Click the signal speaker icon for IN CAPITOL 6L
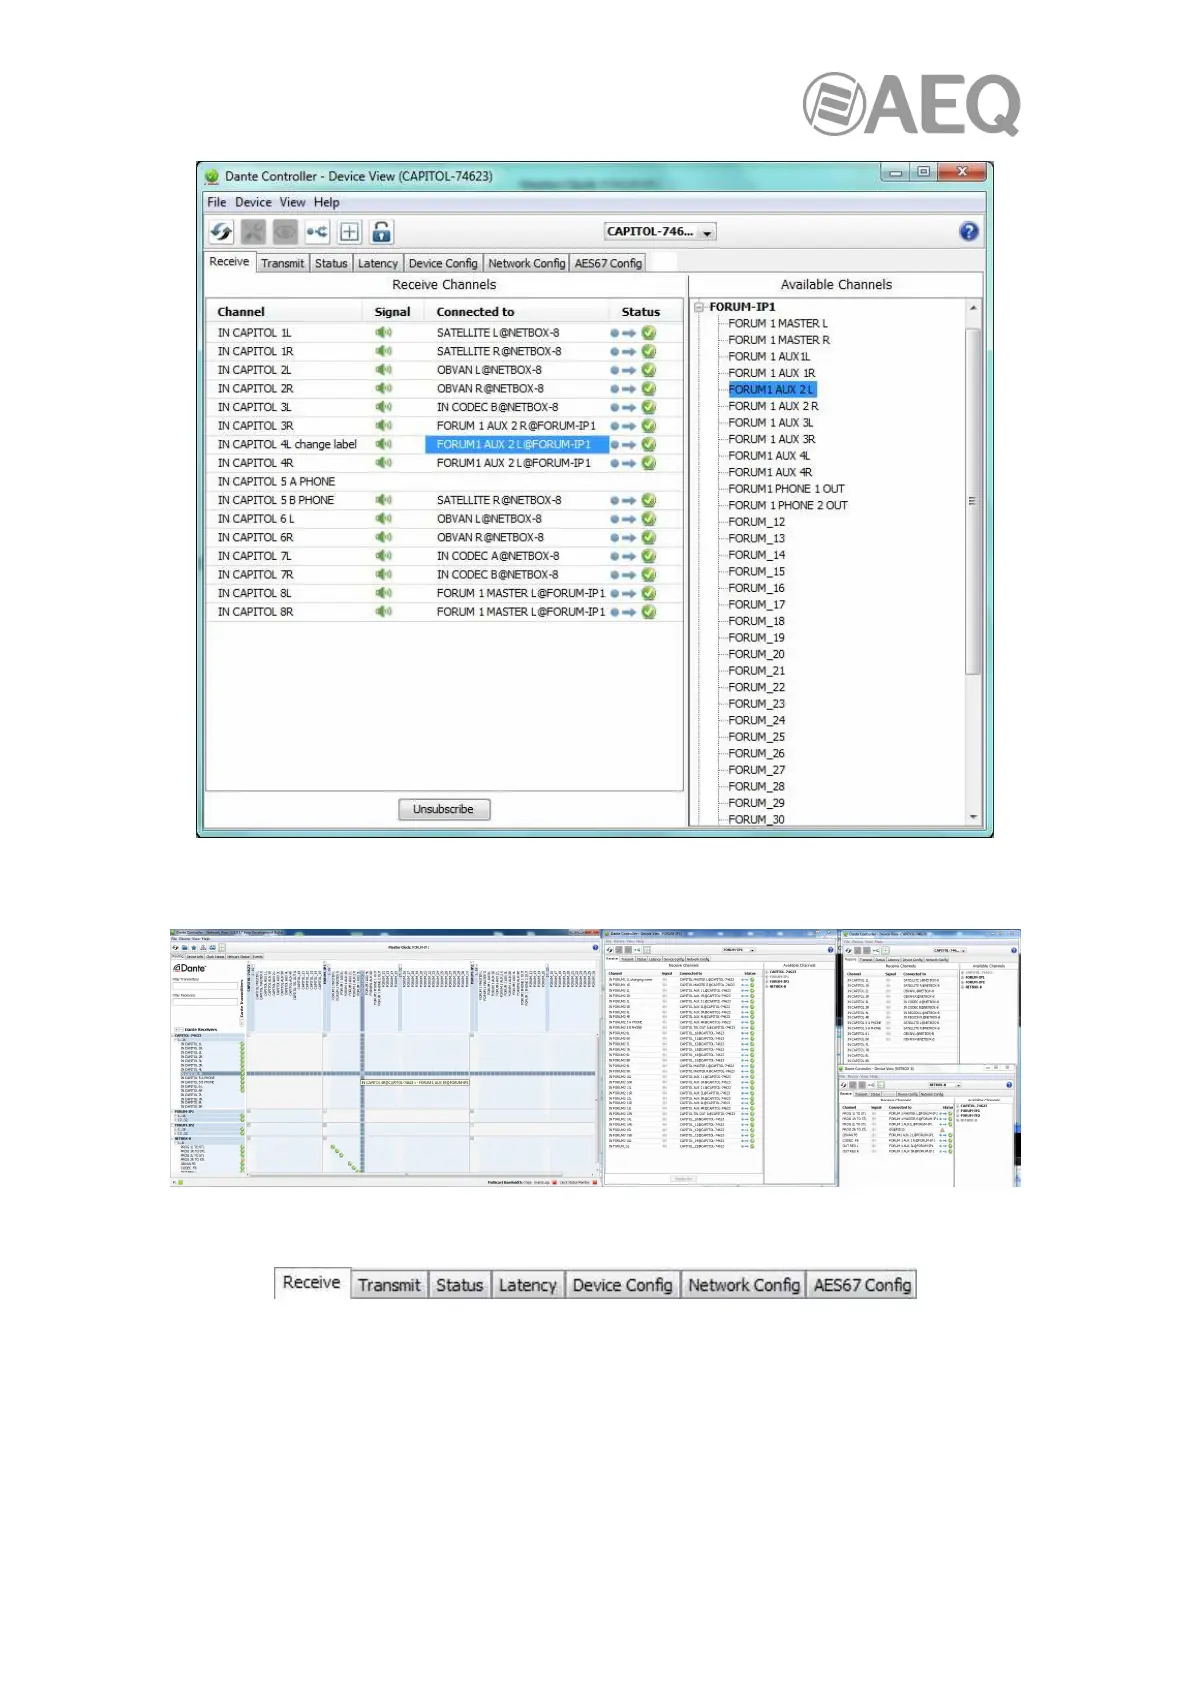 (x=383, y=519)
